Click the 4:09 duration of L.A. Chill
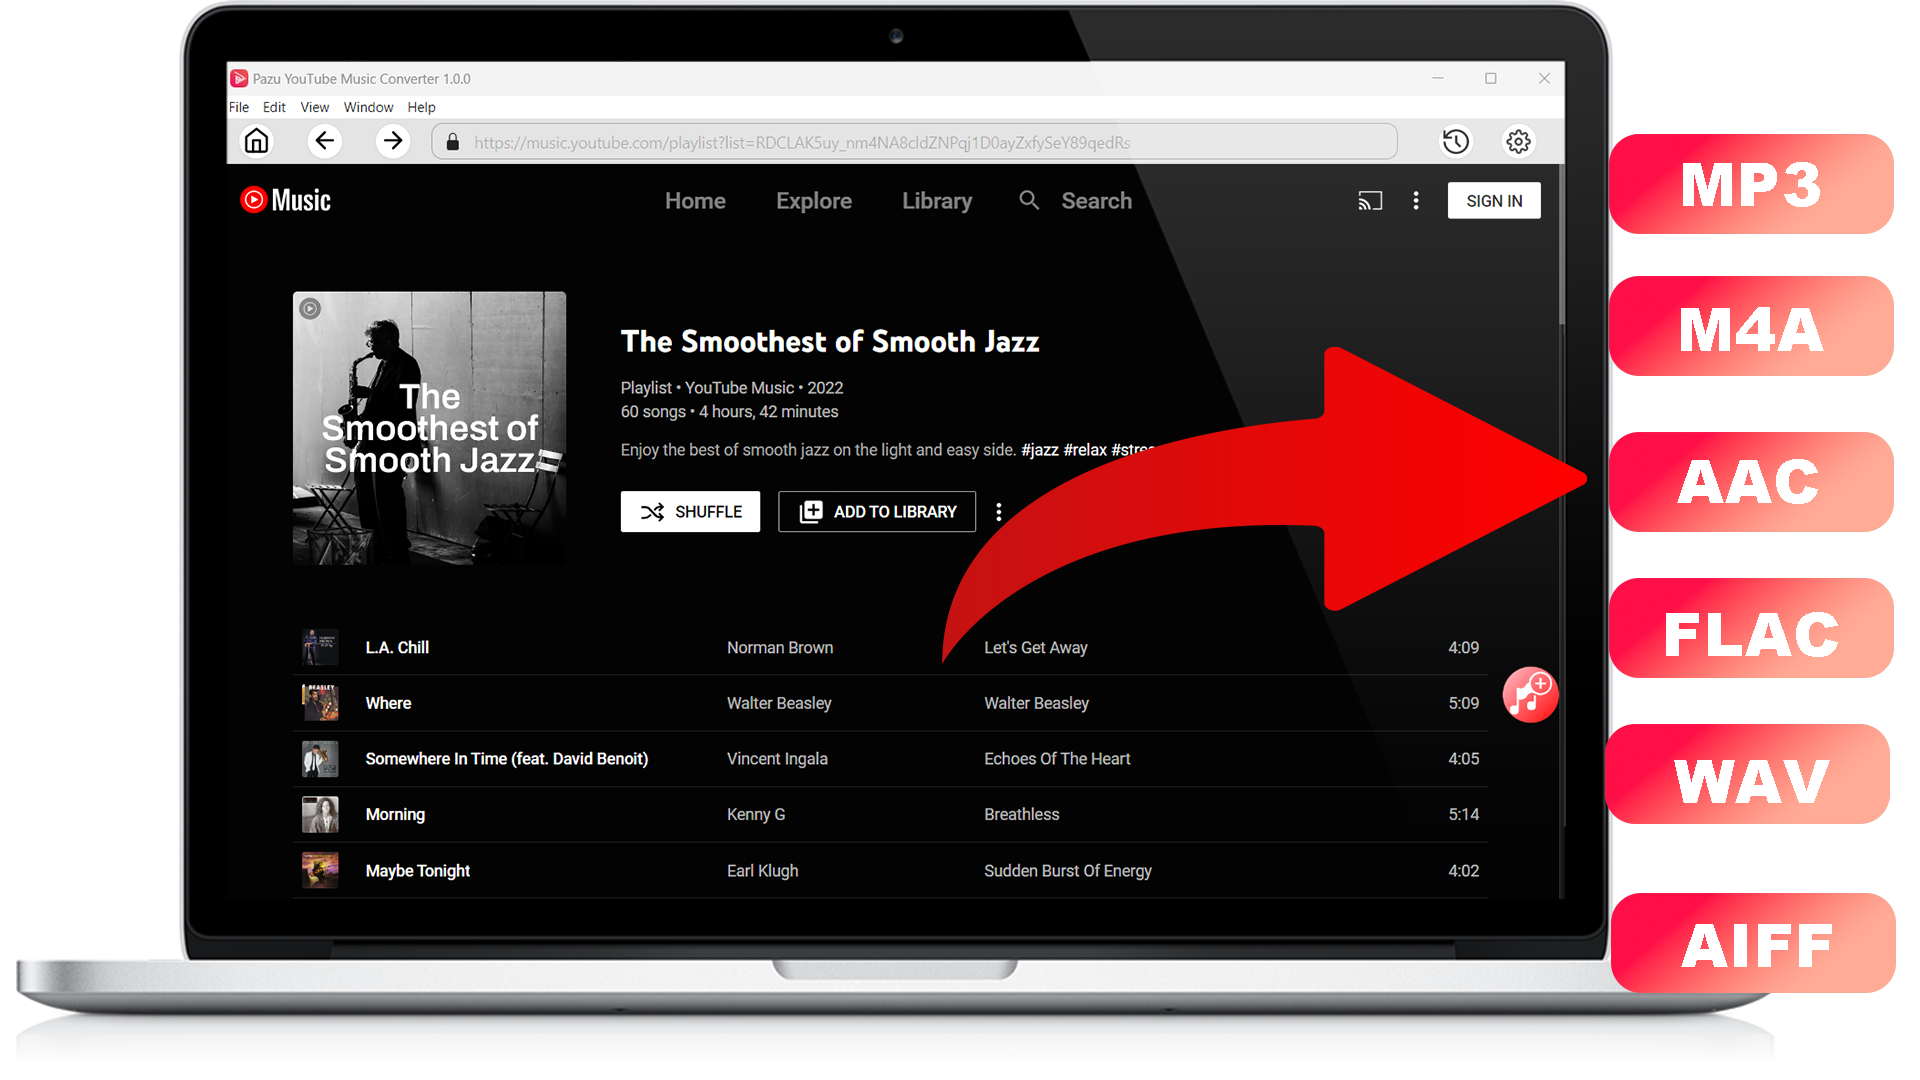Viewport: 1920px width, 1080px height. 1463,648
